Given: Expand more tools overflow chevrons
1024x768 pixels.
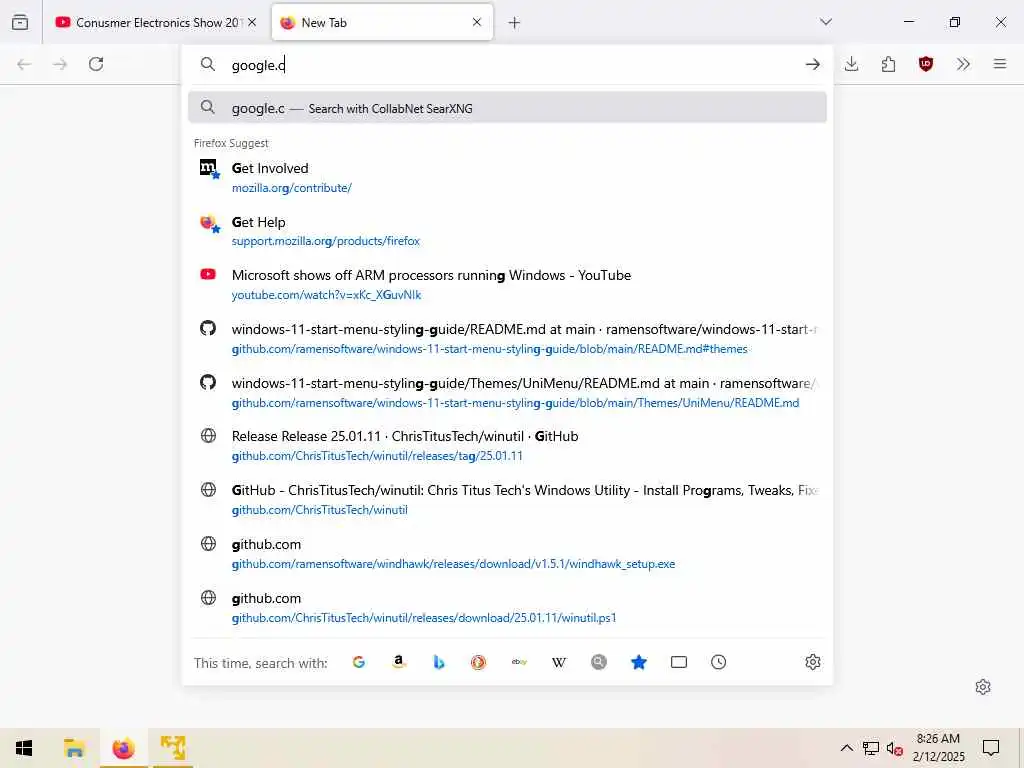Looking at the screenshot, I should 963,64.
